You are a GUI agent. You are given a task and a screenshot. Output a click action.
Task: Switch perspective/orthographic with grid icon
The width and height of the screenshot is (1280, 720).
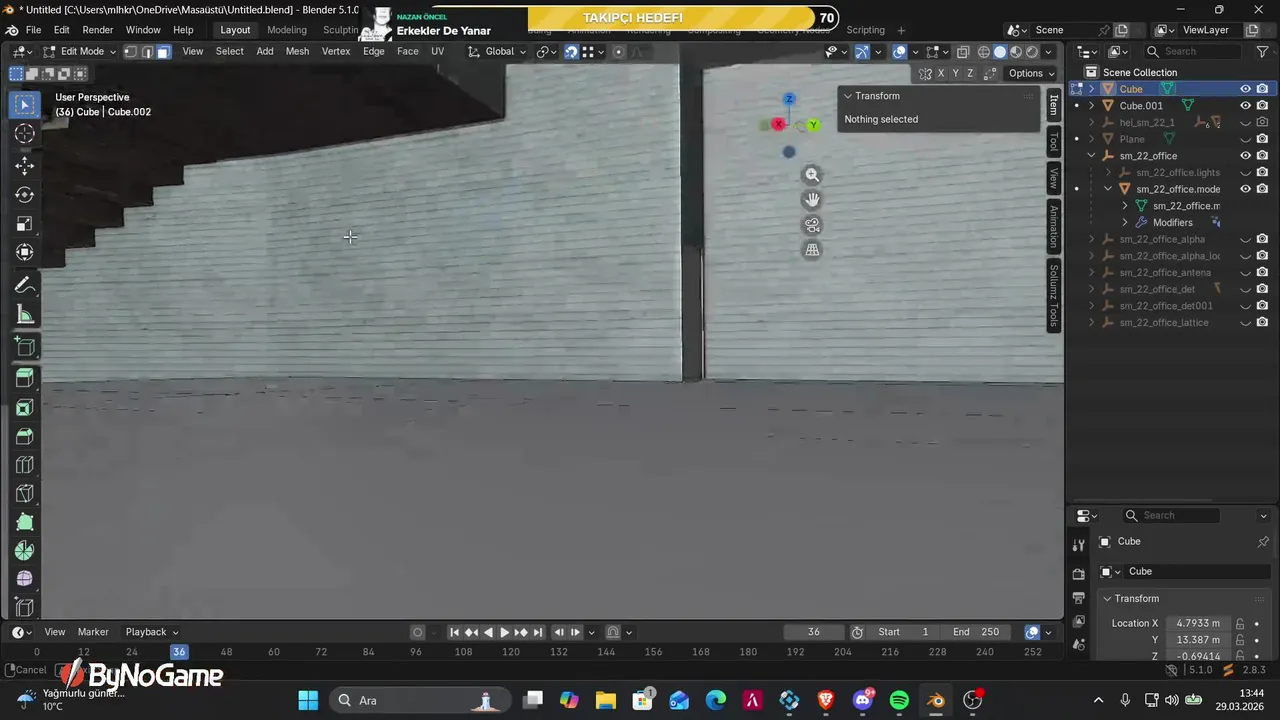pos(812,250)
